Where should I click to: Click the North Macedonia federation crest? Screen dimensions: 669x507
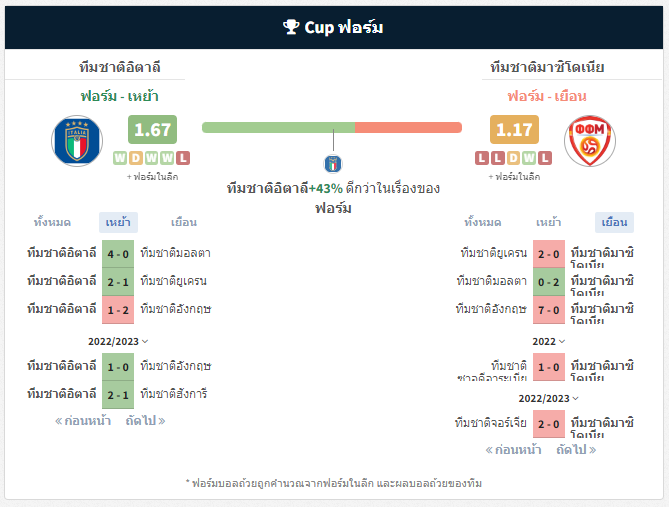[590, 141]
